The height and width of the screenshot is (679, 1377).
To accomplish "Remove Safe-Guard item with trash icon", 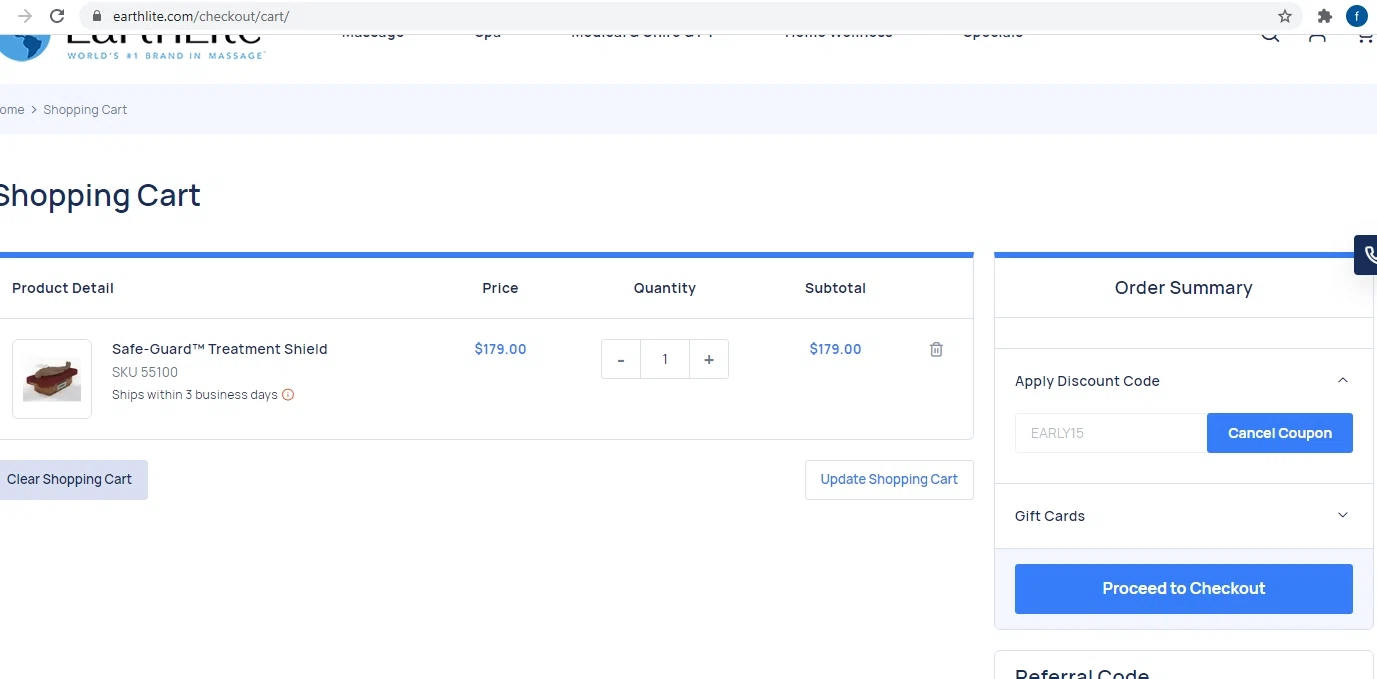I will point(936,349).
